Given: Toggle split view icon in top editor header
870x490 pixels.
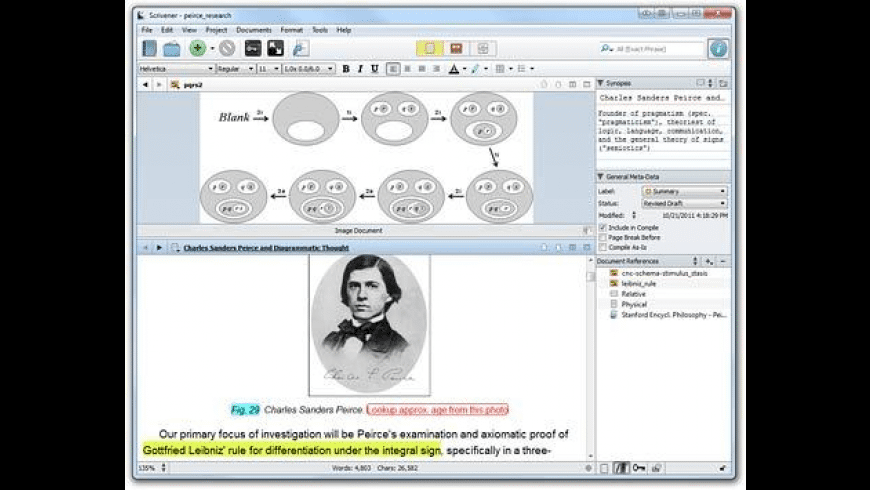Looking at the screenshot, I should click(x=572, y=84).
